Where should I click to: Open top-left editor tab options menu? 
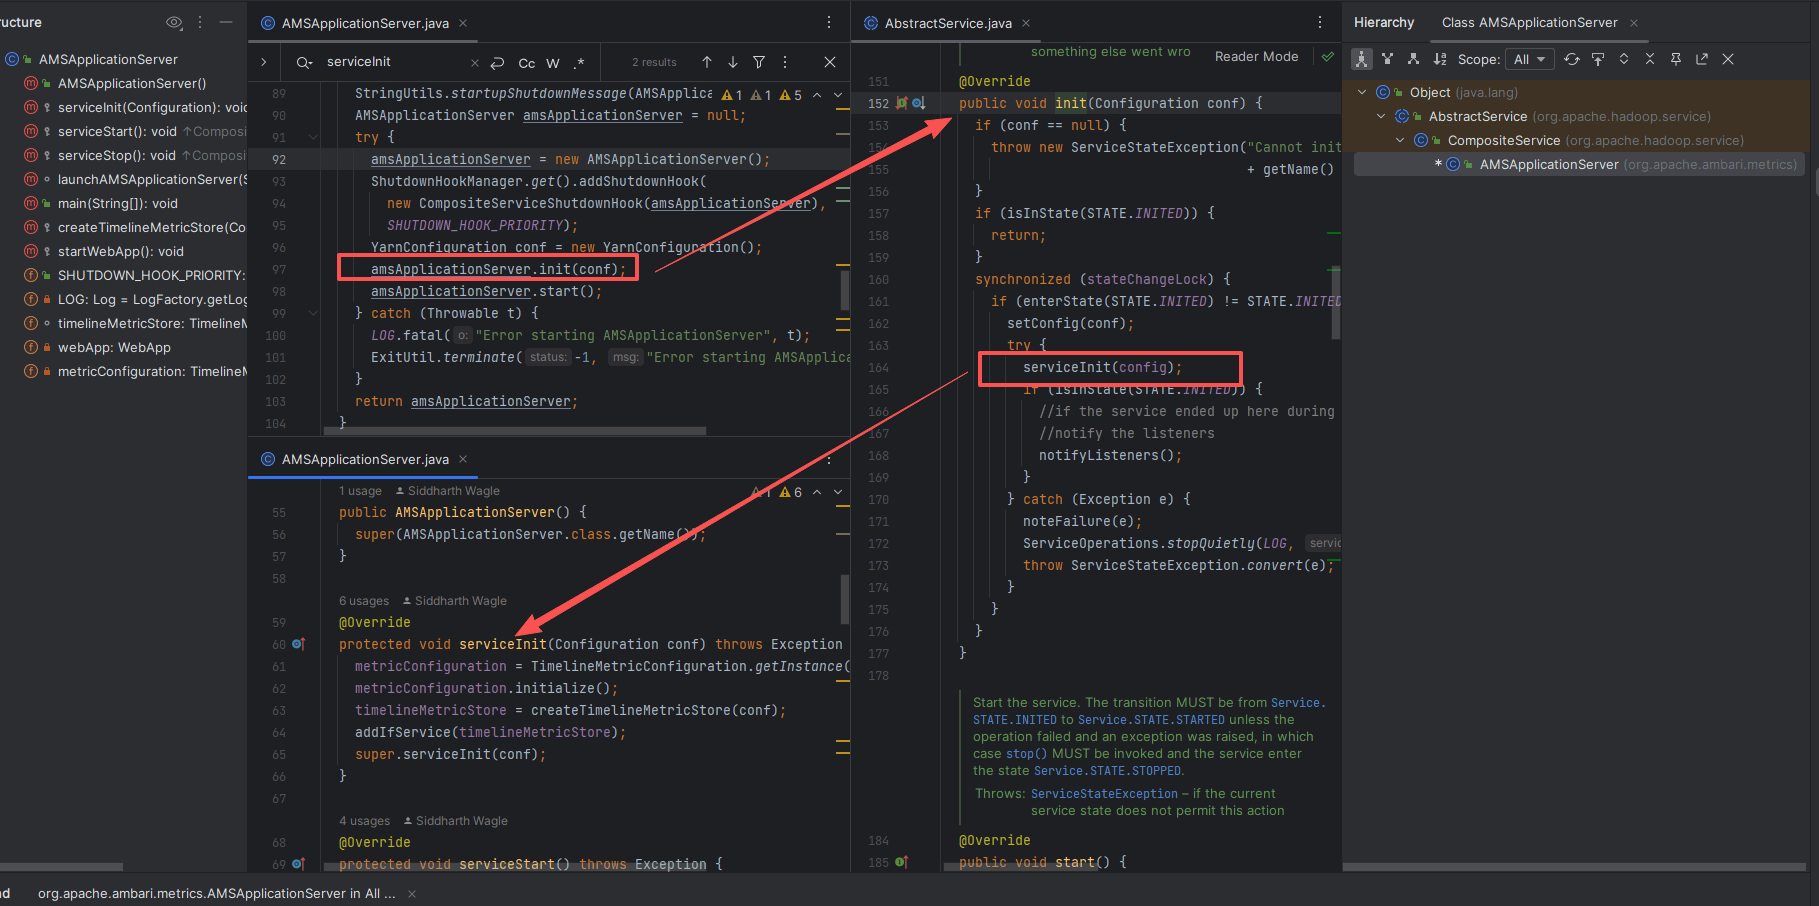point(829,22)
